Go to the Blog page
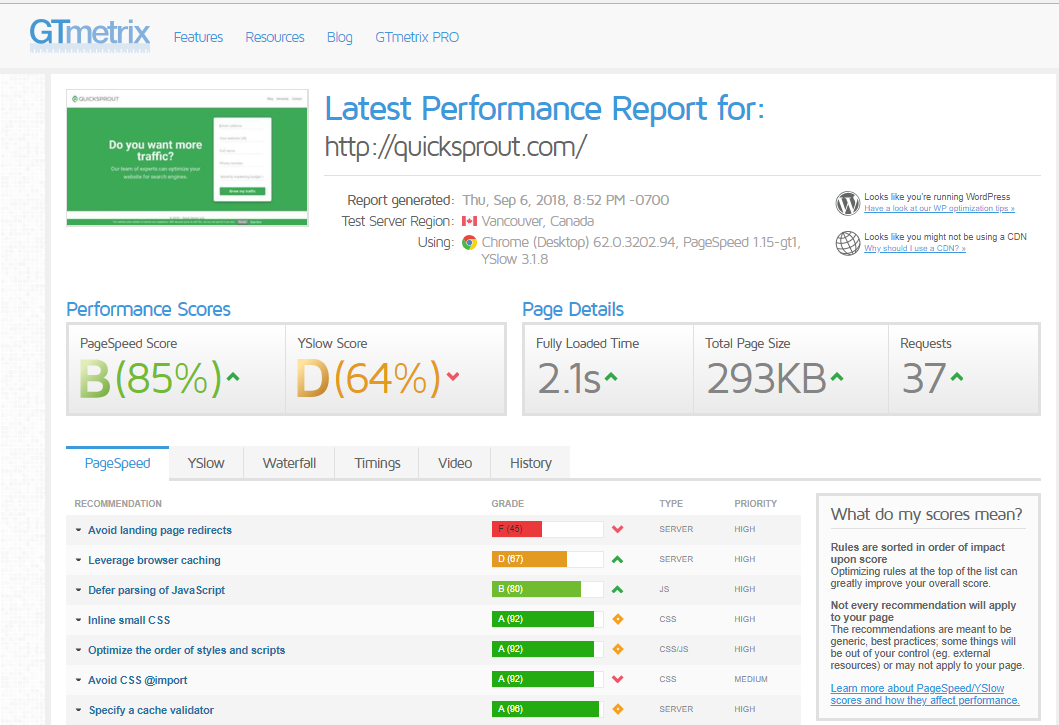Viewport: 1059px width, 725px height. click(340, 37)
